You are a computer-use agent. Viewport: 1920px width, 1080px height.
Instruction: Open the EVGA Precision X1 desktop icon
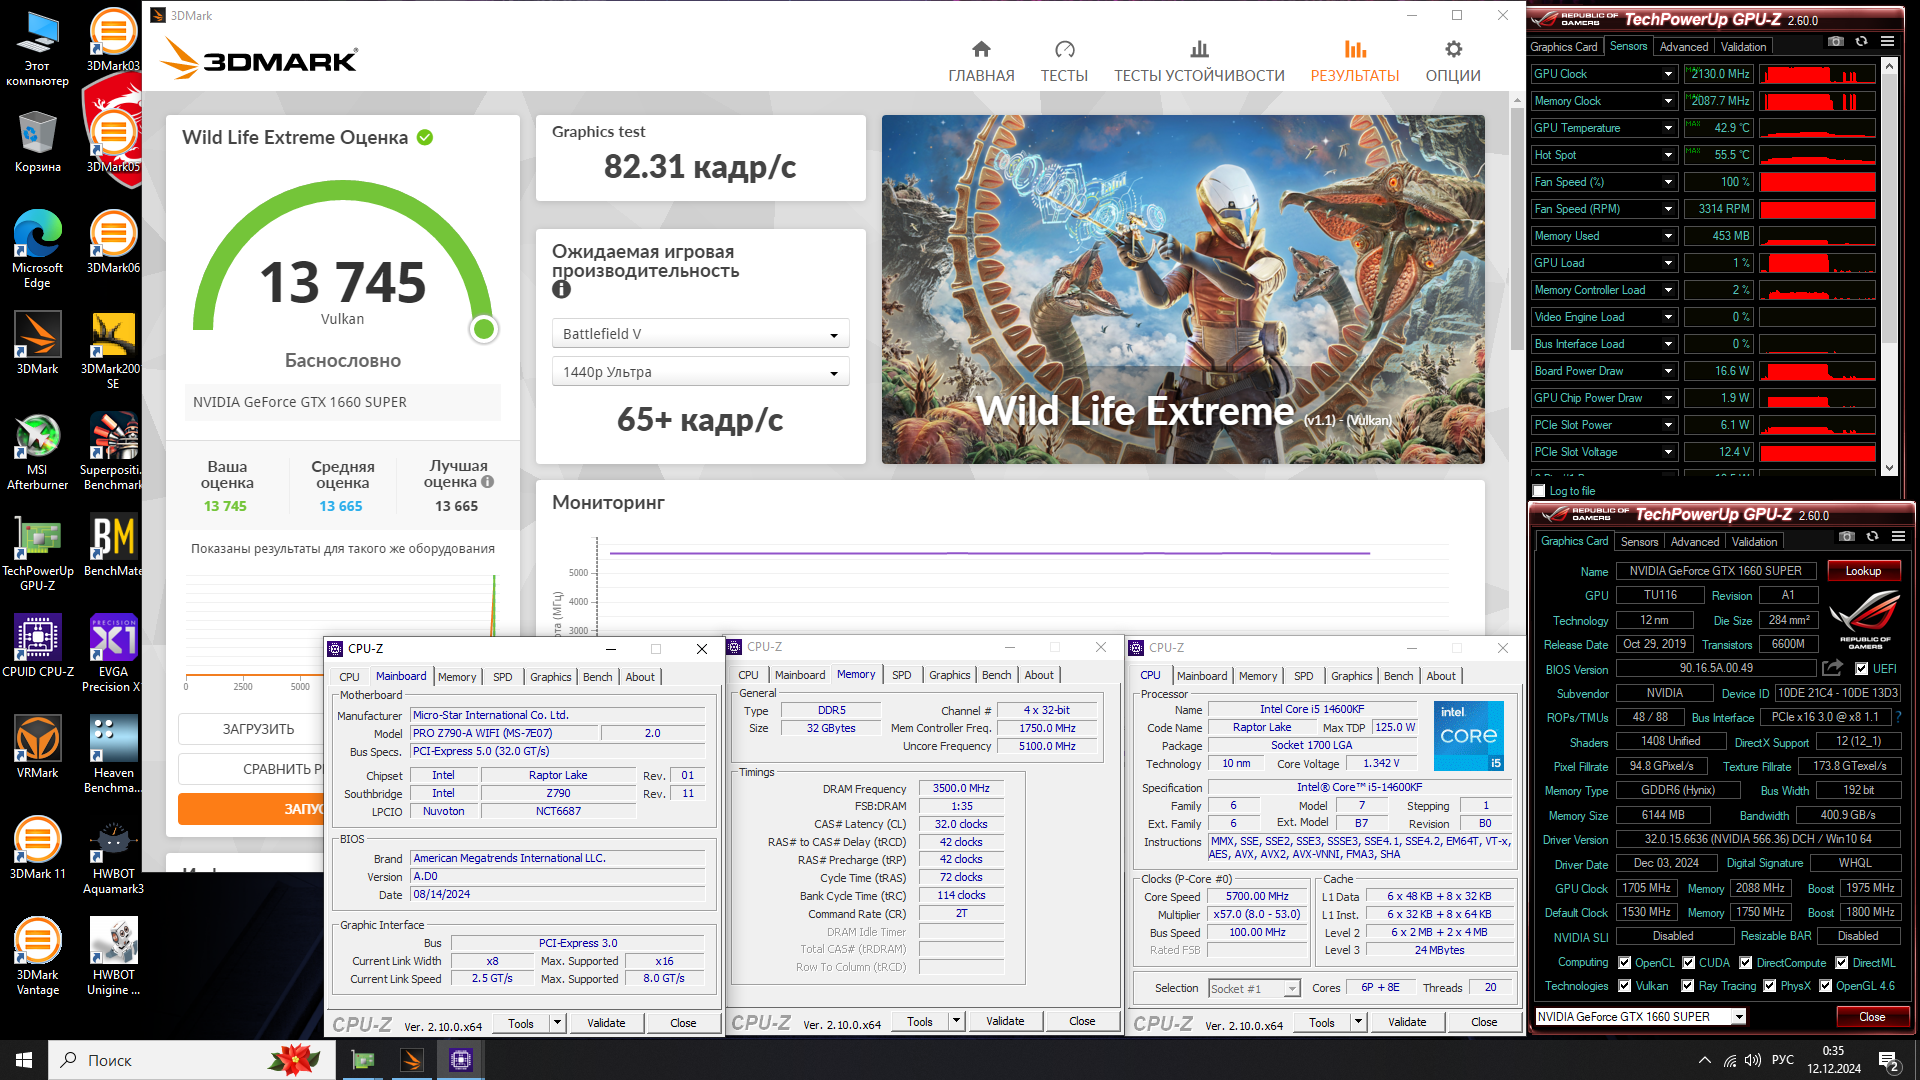pyautogui.click(x=113, y=654)
